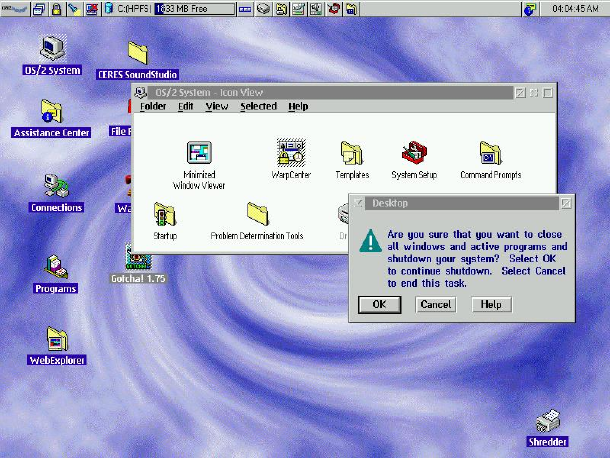Open the Desktop dialog system menu icon
Viewport: 610px width, 458px height.
(358, 203)
